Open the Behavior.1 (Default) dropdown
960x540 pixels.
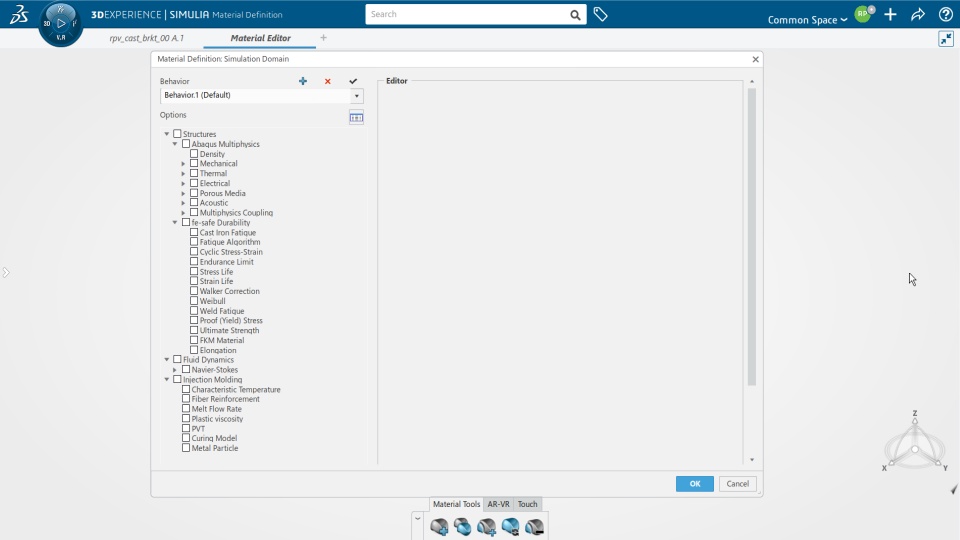[x=356, y=96]
